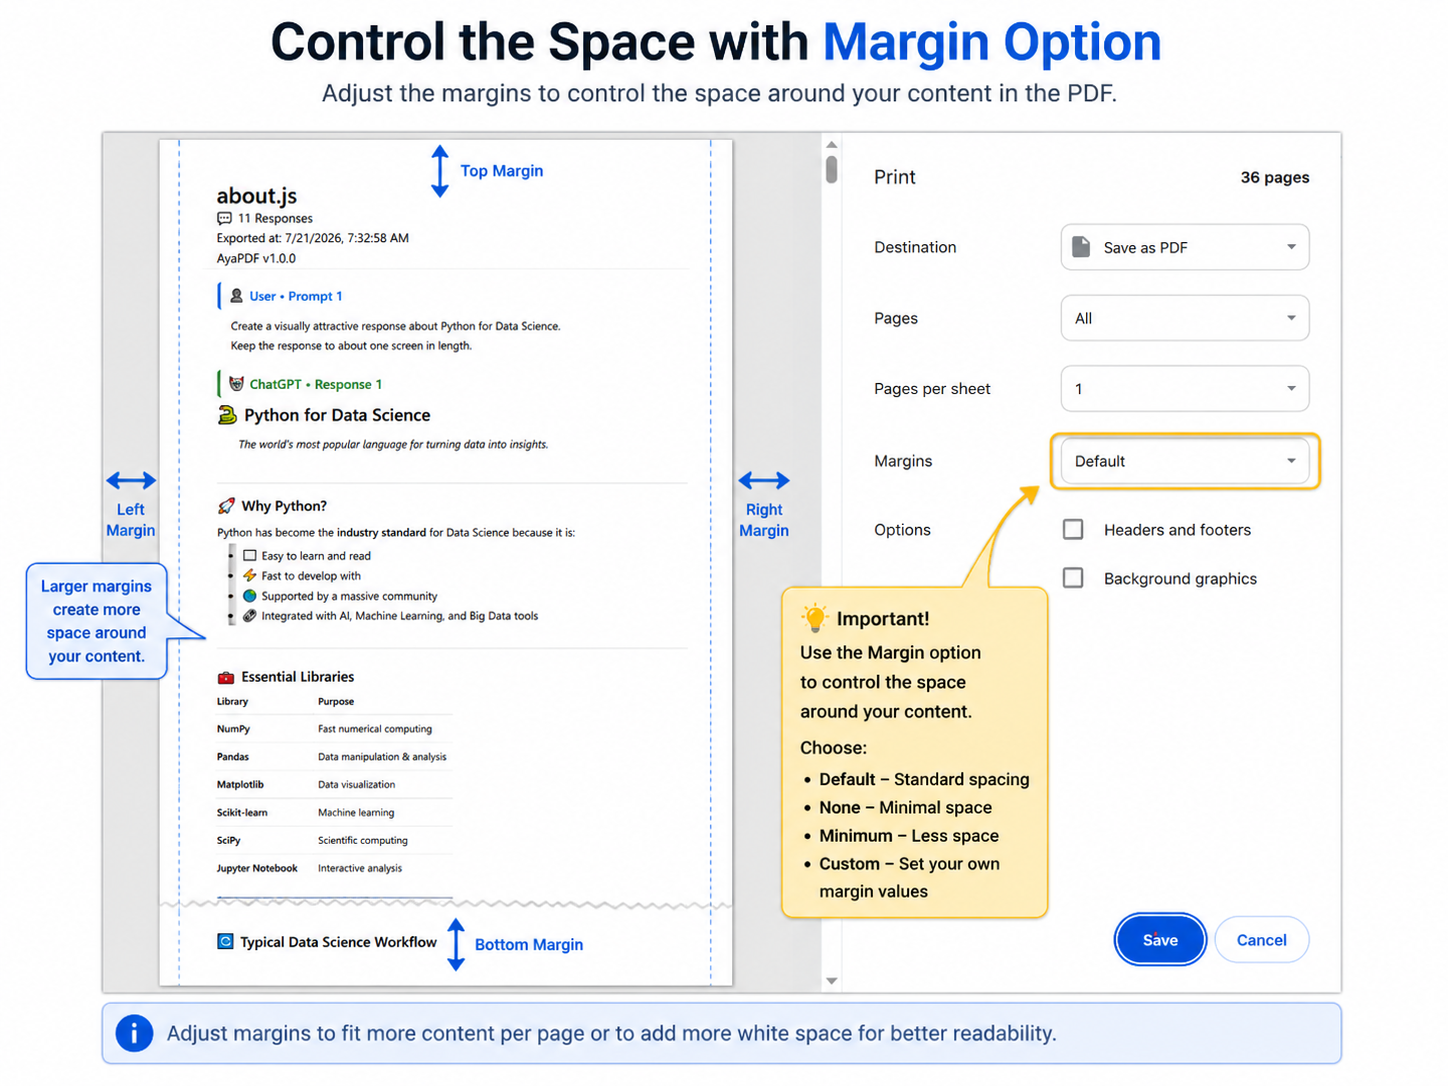Click the Pandas row in libraries table

(334, 757)
